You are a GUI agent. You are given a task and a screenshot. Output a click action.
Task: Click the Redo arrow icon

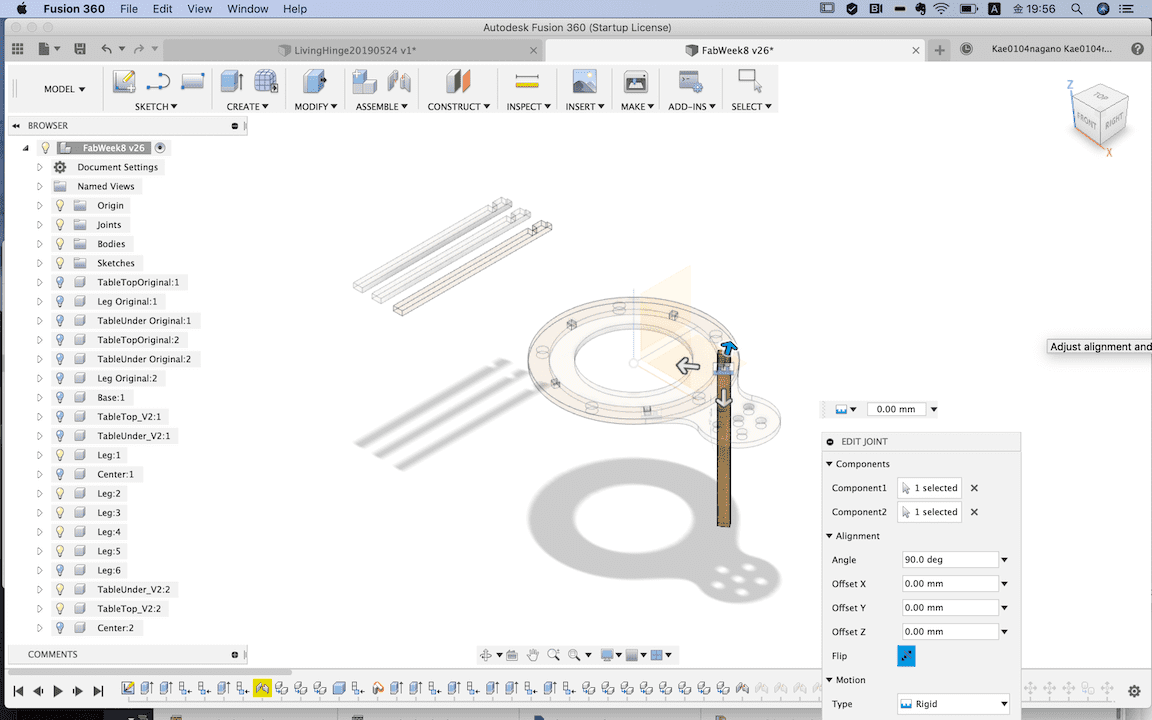click(139, 49)
